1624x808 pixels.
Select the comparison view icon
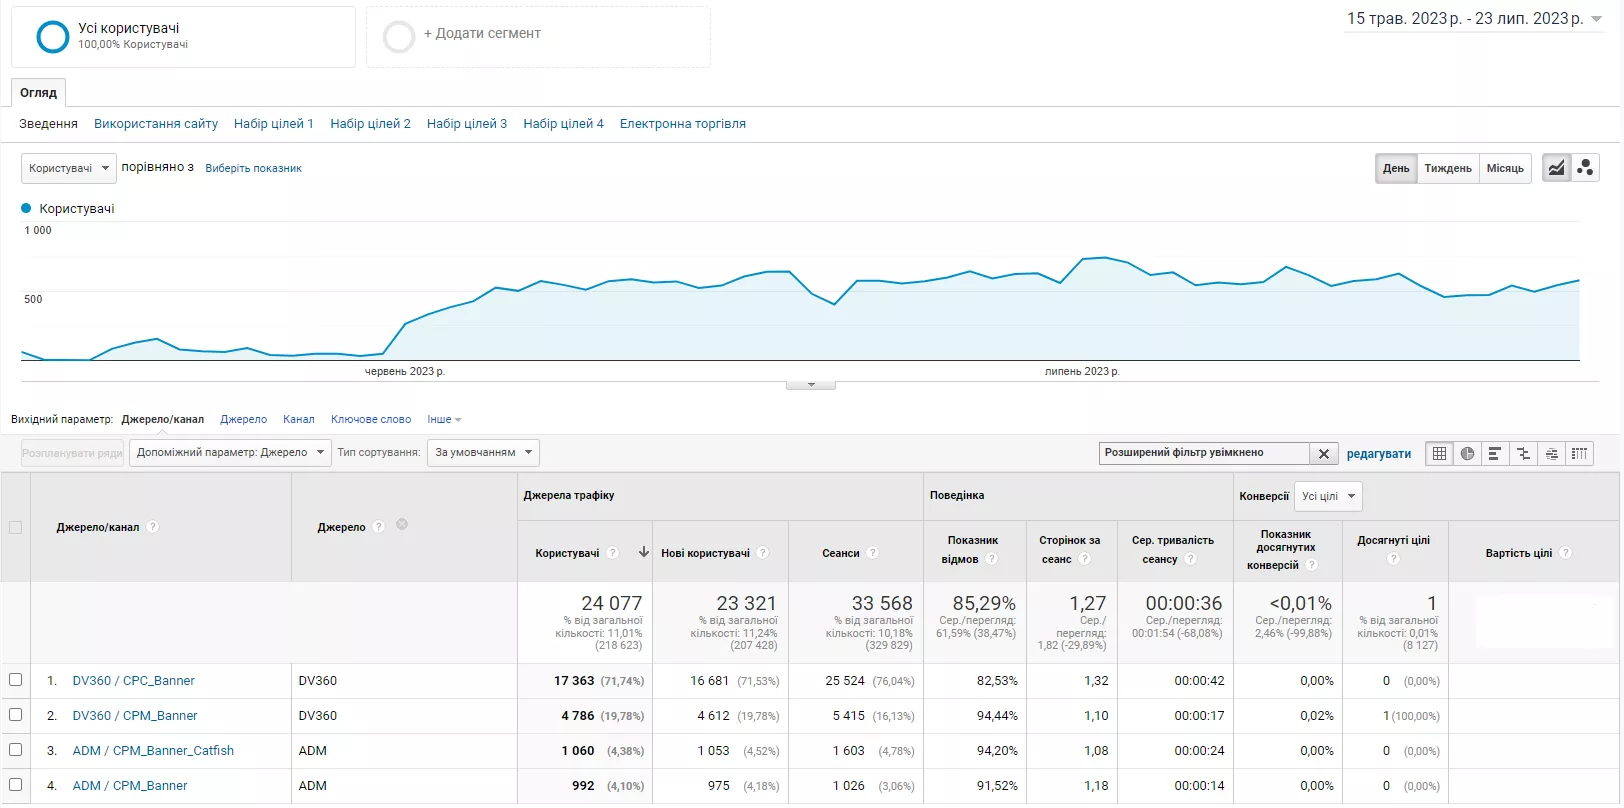pos(1523,453)
